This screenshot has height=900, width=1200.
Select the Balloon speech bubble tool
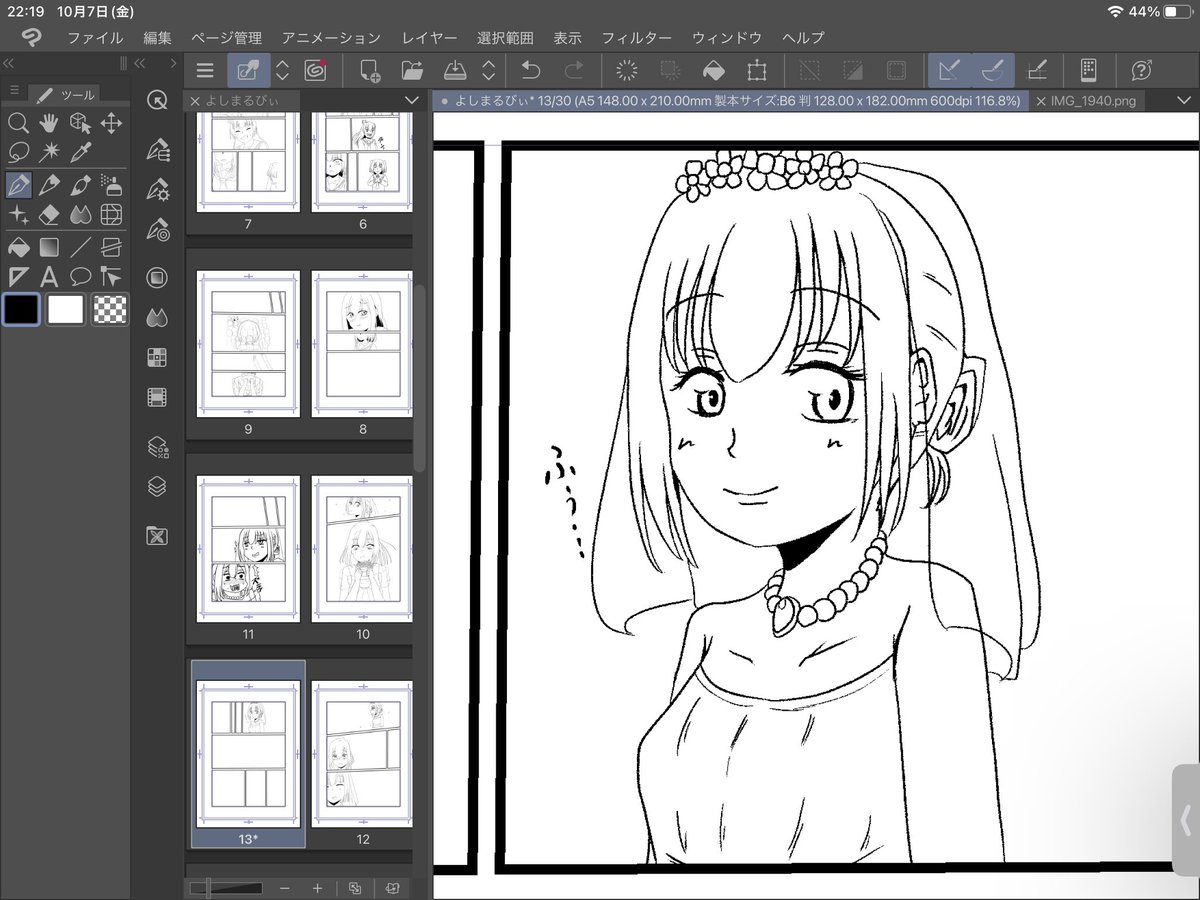[x=80, y=277]
